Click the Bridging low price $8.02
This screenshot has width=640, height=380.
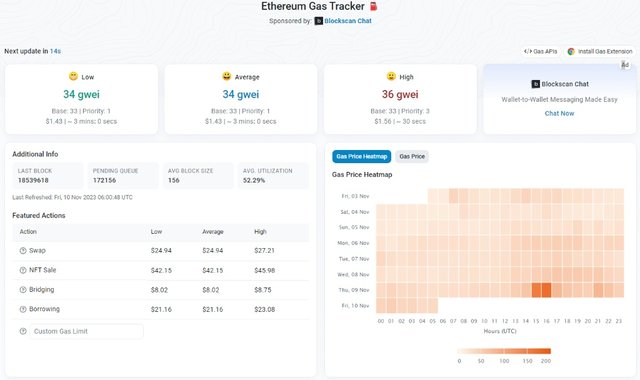click(x=159, y=290)
